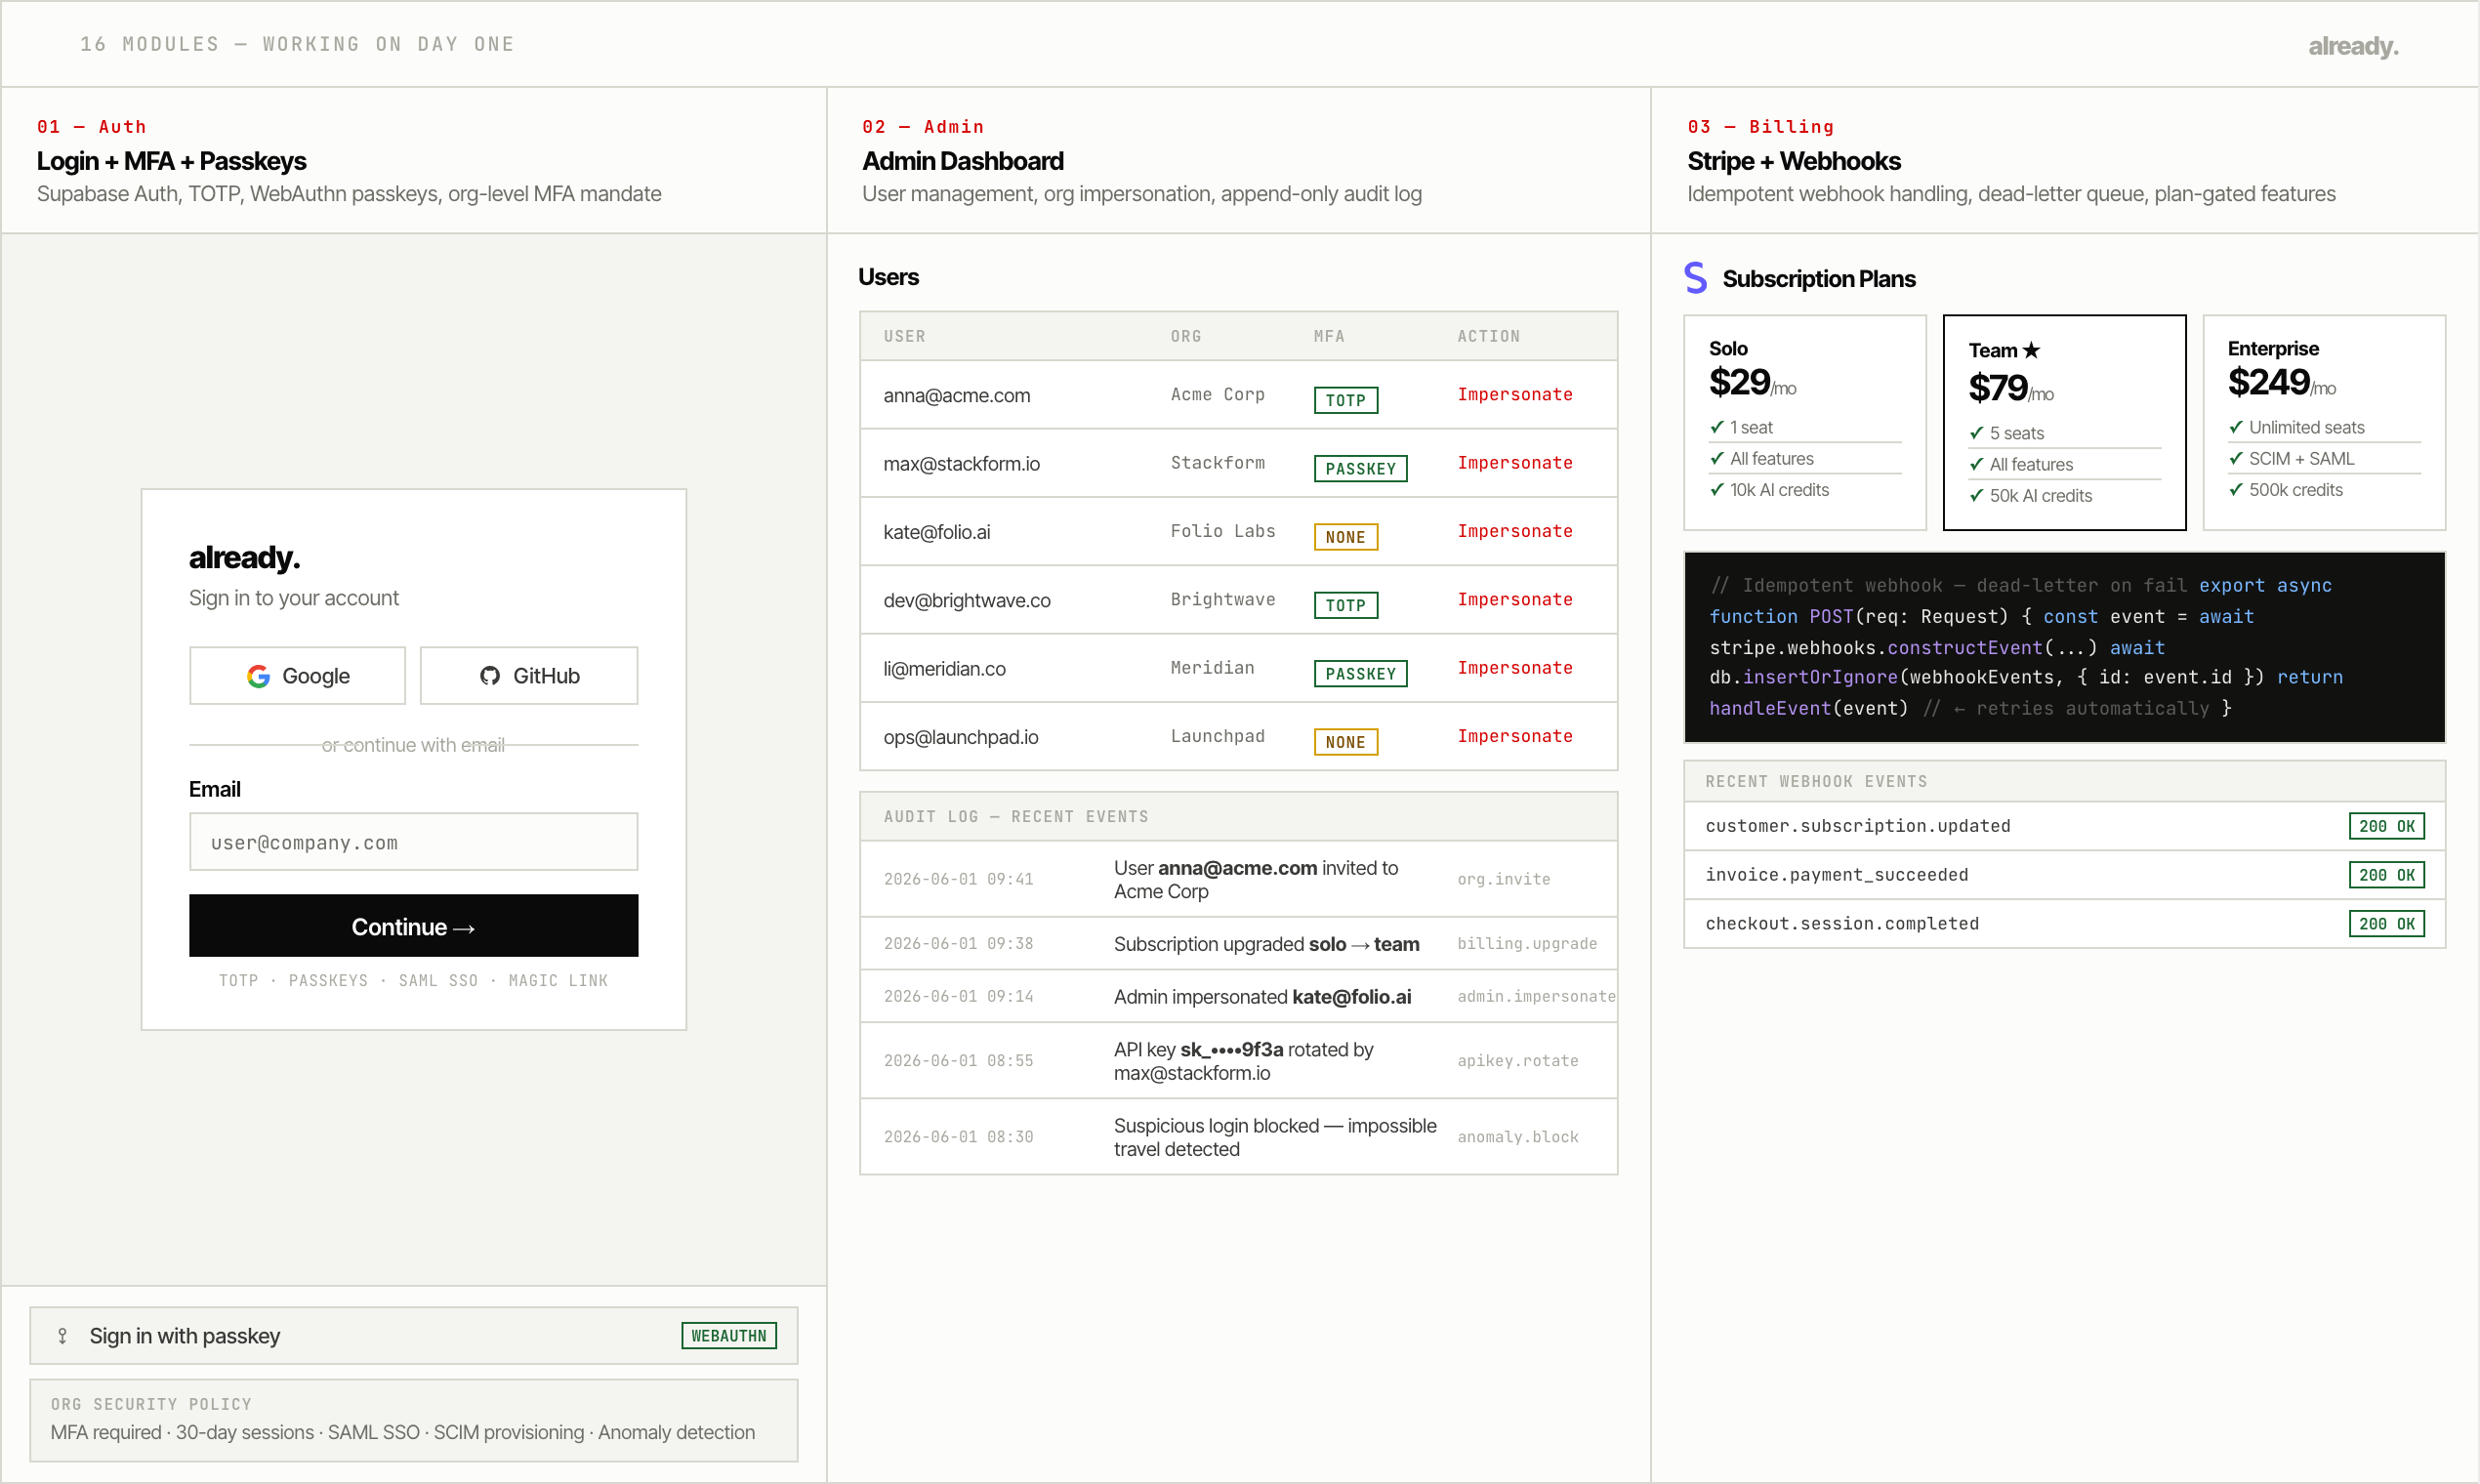Sign in with GitHub button

pyautogui.click(x=529, y=676)
